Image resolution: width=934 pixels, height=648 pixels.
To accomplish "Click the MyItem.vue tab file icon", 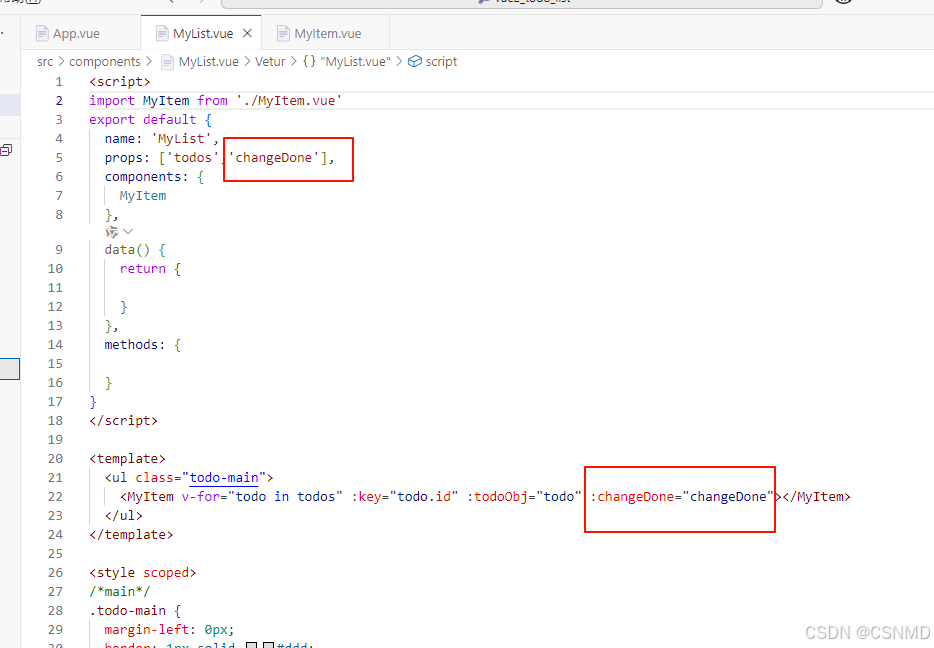I will point(283,33).
